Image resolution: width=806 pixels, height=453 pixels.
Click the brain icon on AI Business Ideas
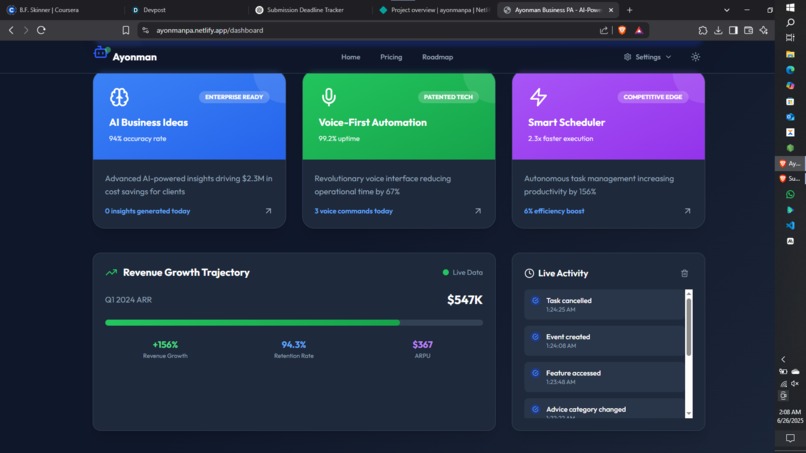pyautogui.click(x=119, y=97)
